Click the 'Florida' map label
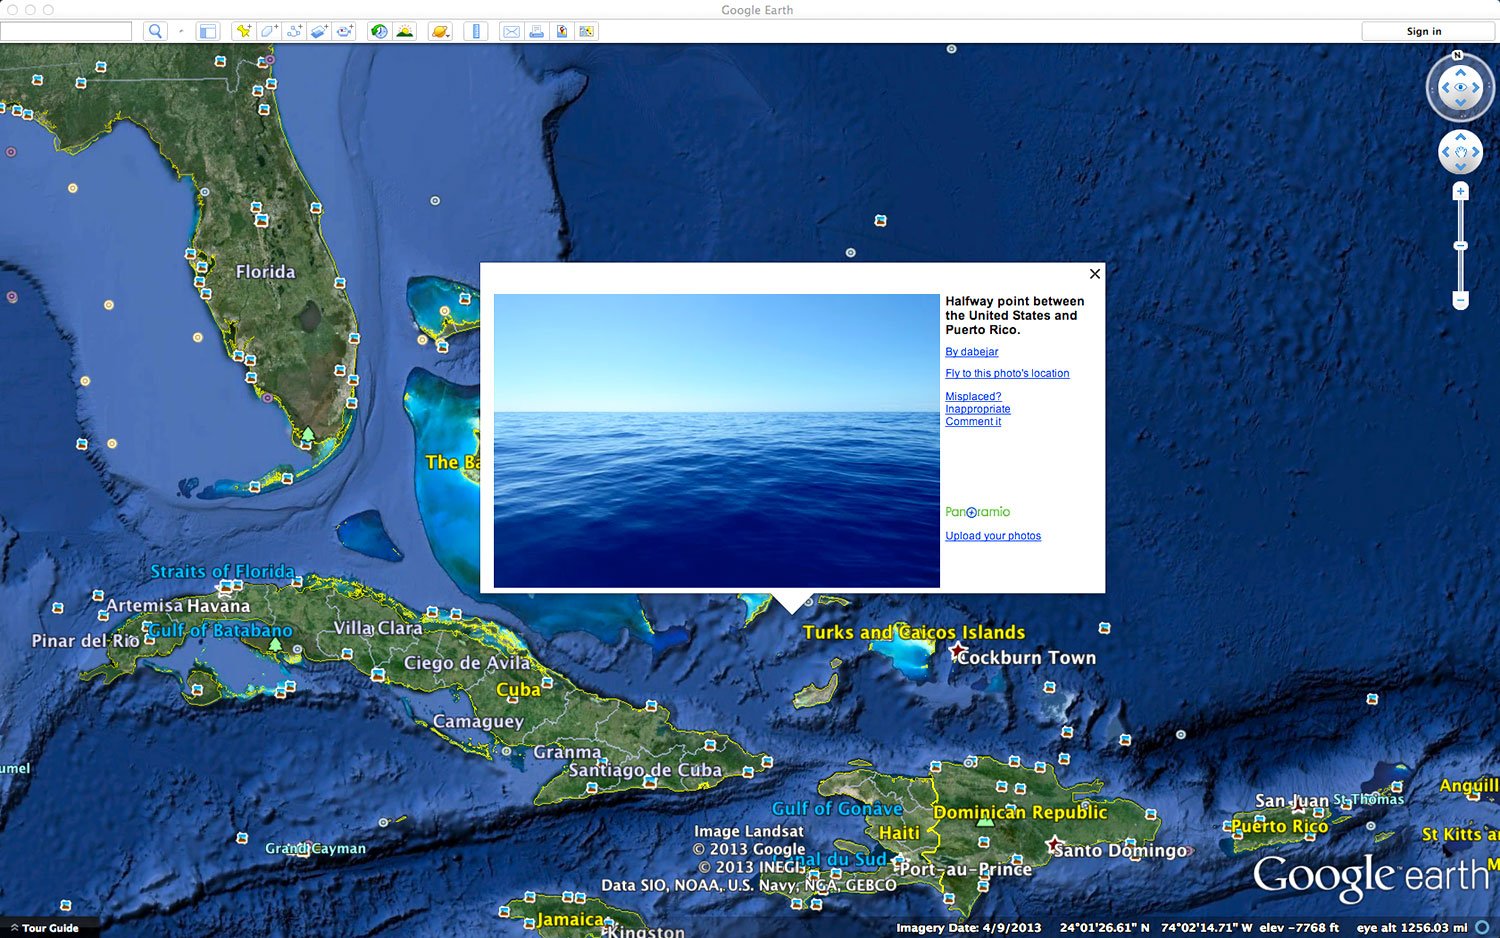Screen dimensions: 1500x938 click(265, 272)
